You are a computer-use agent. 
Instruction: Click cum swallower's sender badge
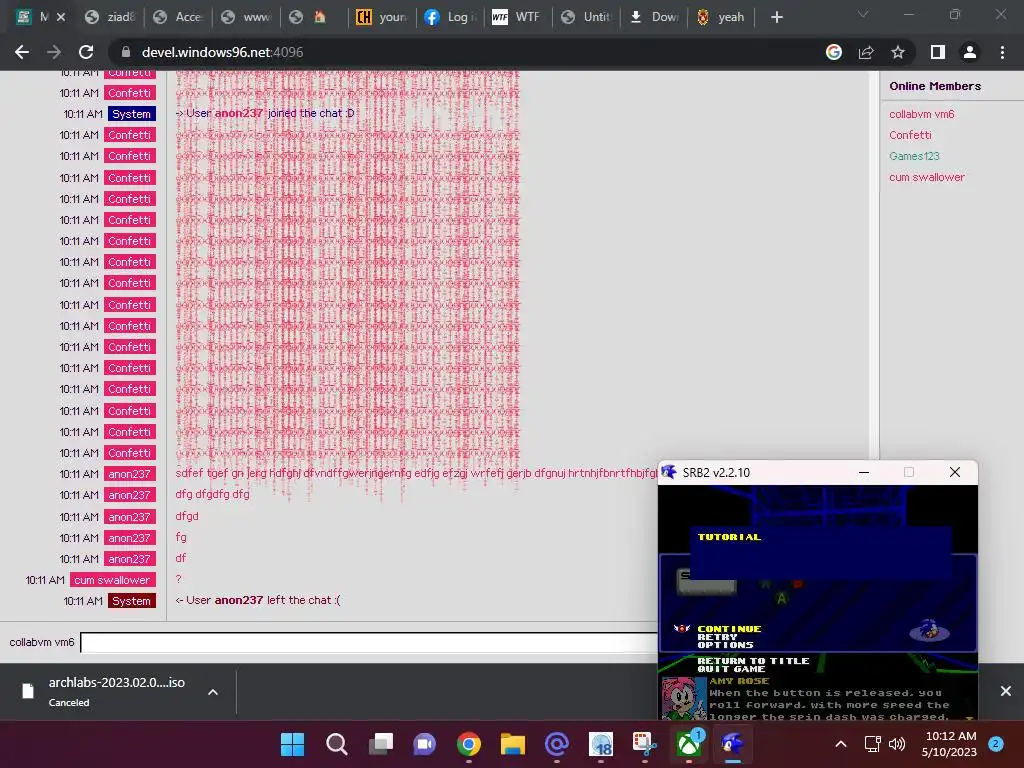click(112, 580)
